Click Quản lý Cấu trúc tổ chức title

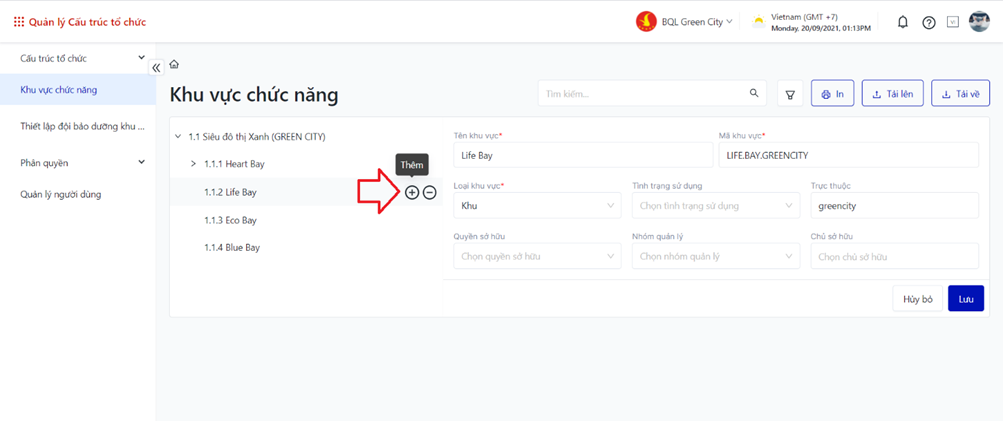tap(88, 22)
